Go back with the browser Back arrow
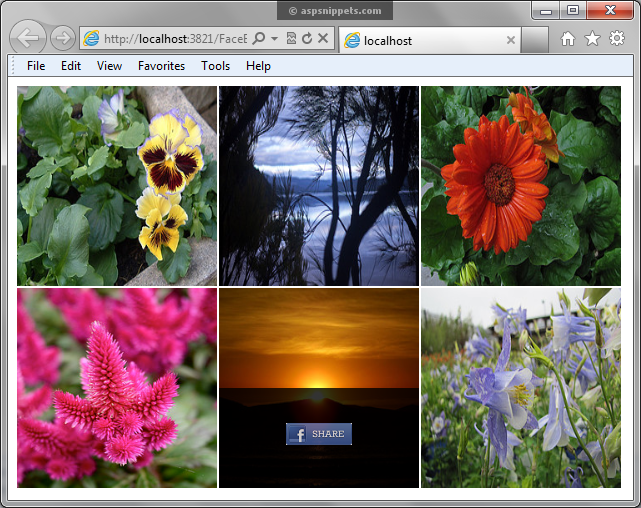This screenshot has width=641, height=508. 28,38
